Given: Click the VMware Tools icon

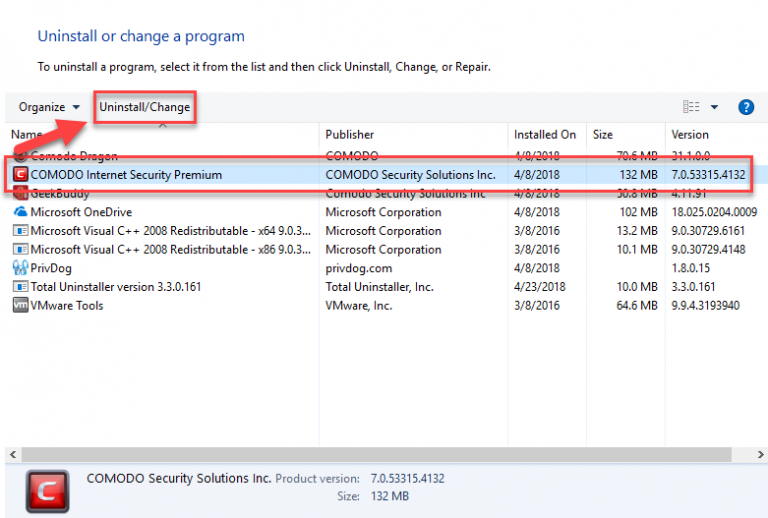Looking at the screenshot, I should tap(20, 305).
